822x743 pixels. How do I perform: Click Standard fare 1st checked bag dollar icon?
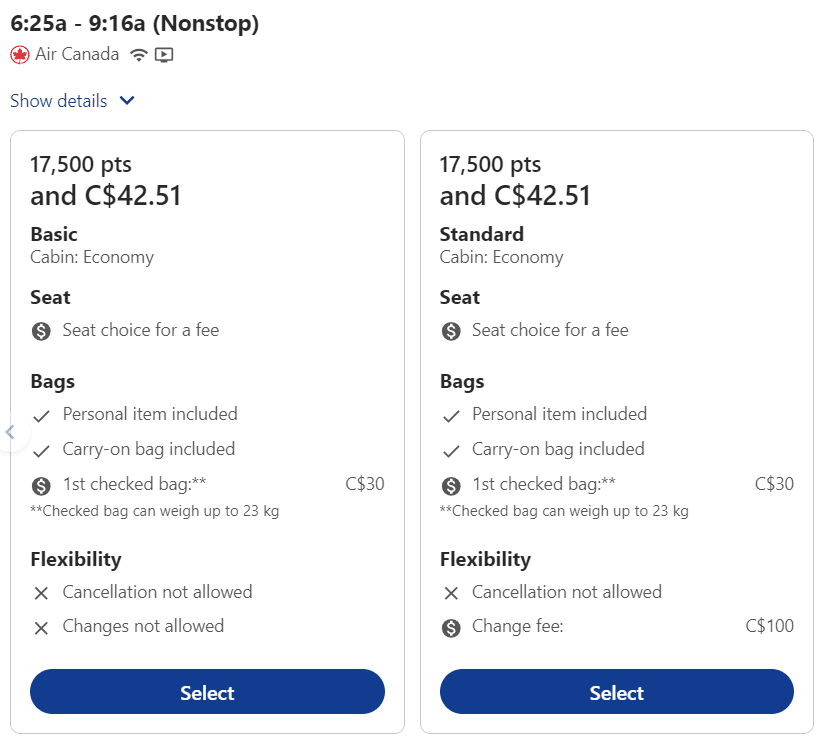click(x=451, y=485)
